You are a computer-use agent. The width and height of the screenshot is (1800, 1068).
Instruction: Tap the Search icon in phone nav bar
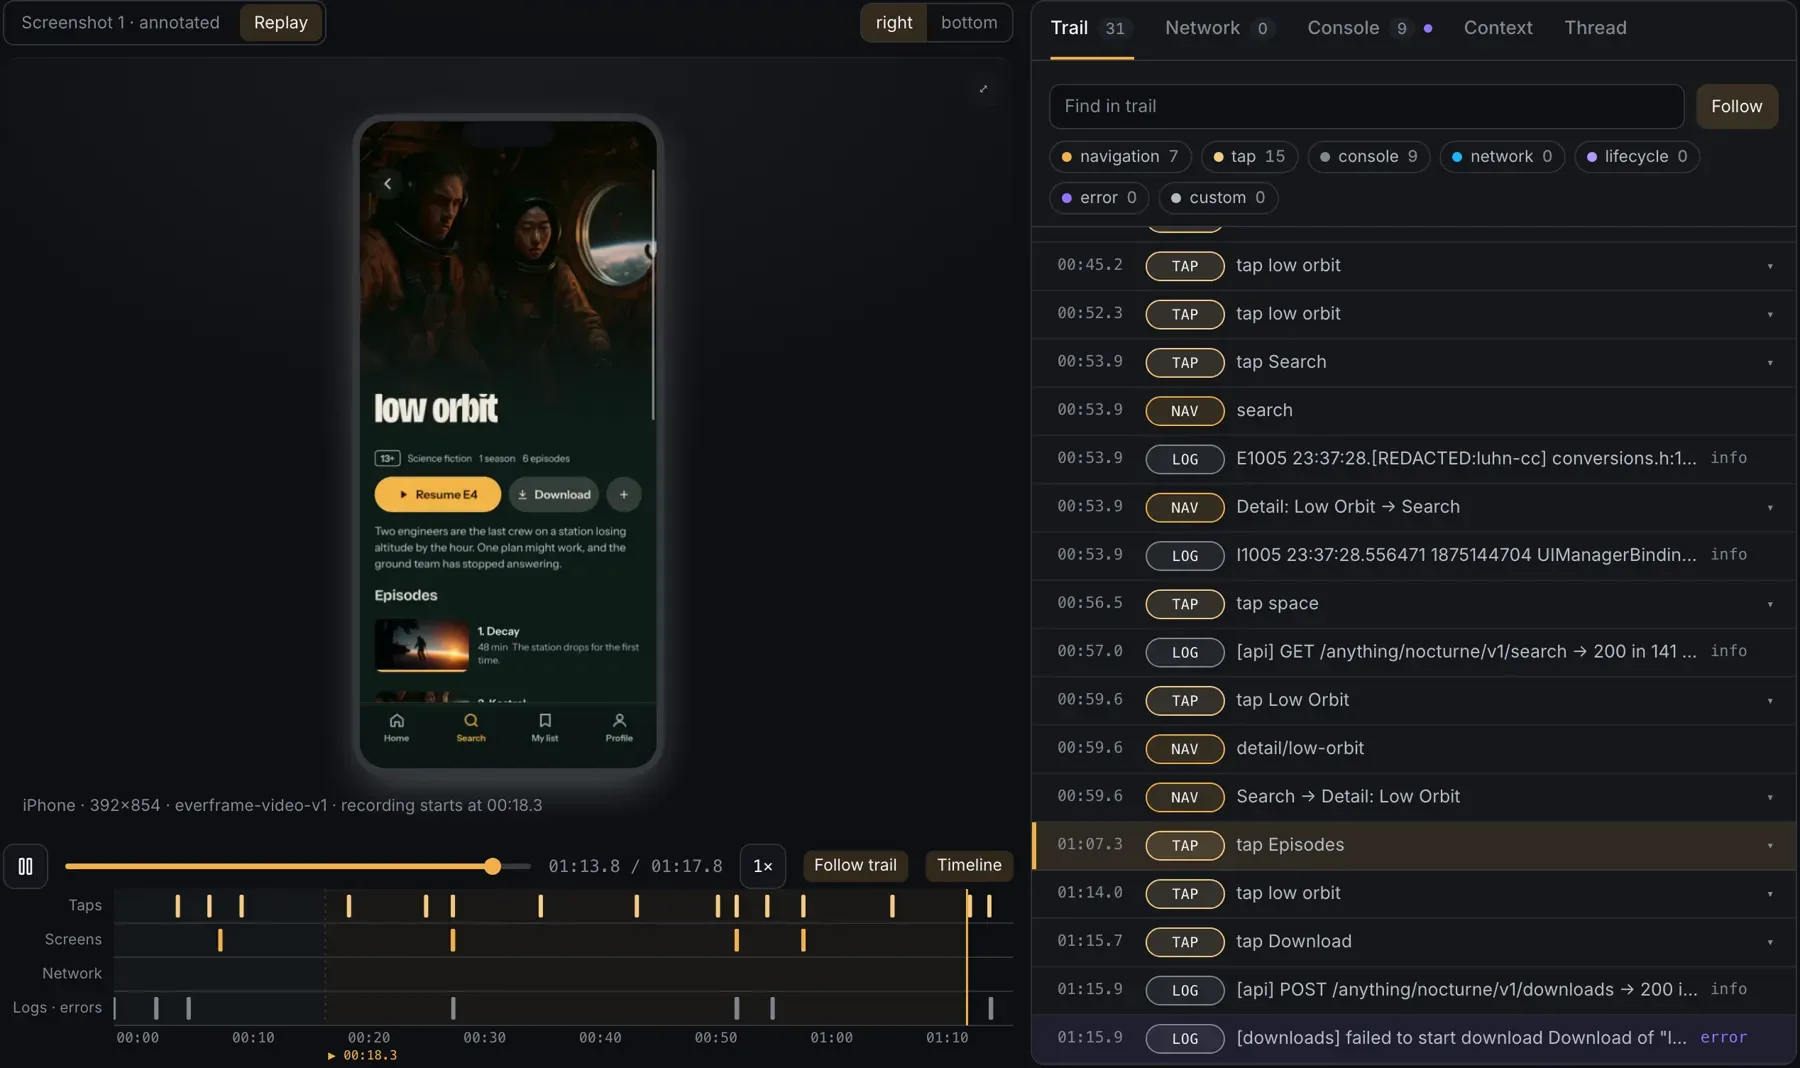(x=471, y=727)
